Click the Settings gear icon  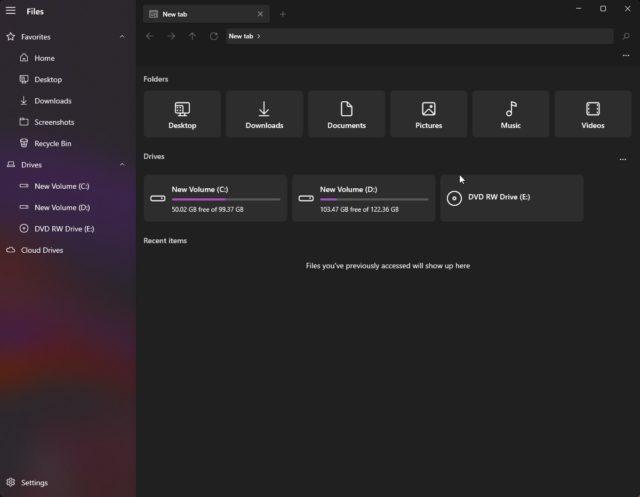click(x=11, y=482)
